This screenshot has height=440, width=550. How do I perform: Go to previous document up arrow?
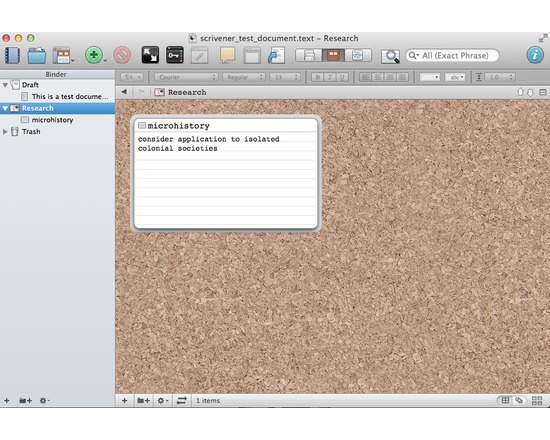point(521,92)
